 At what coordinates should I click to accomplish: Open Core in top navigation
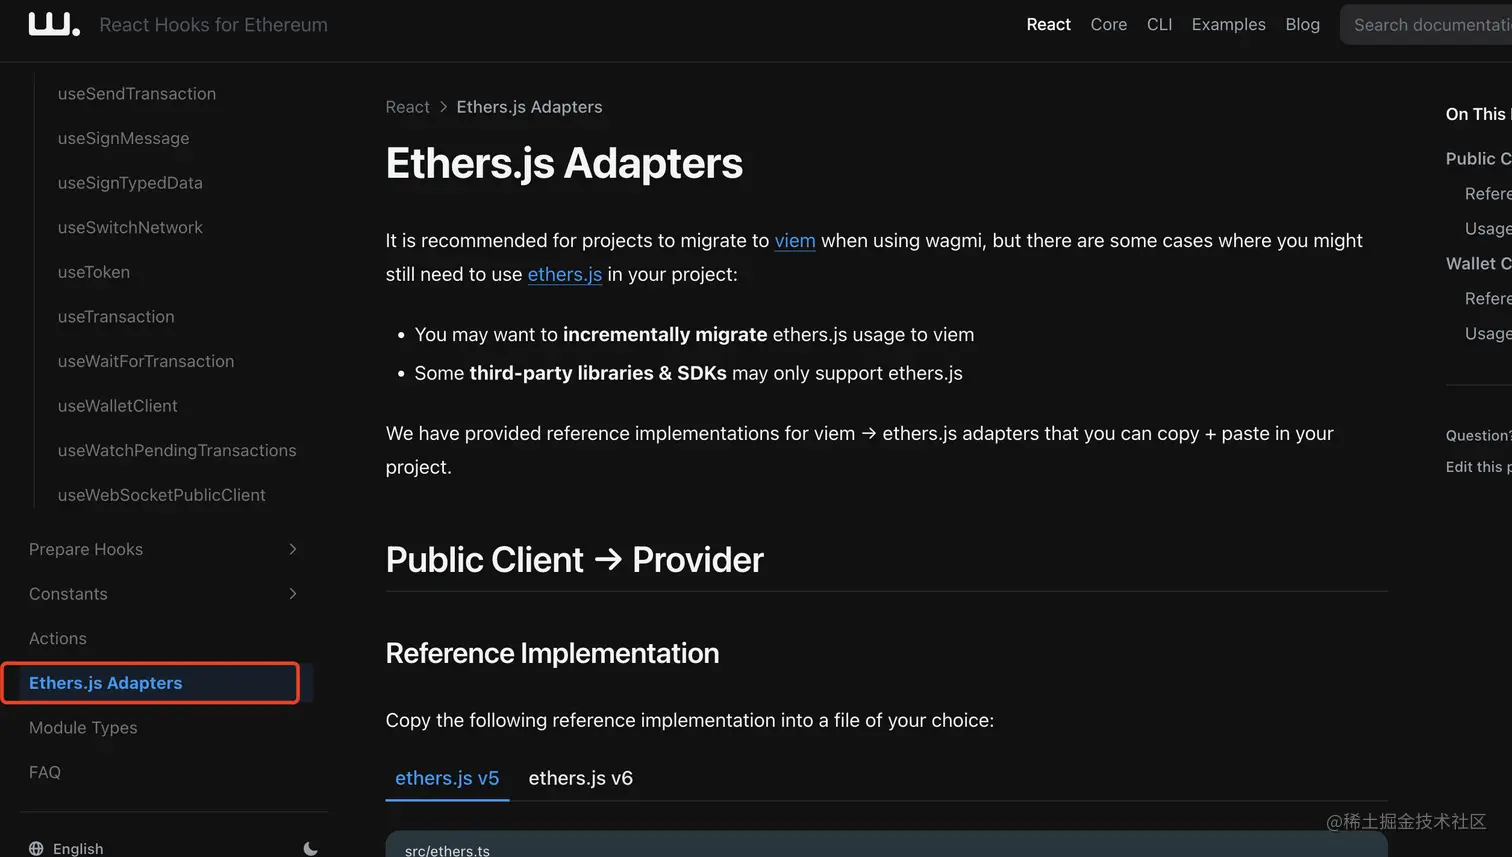[x=1108, y=24]
